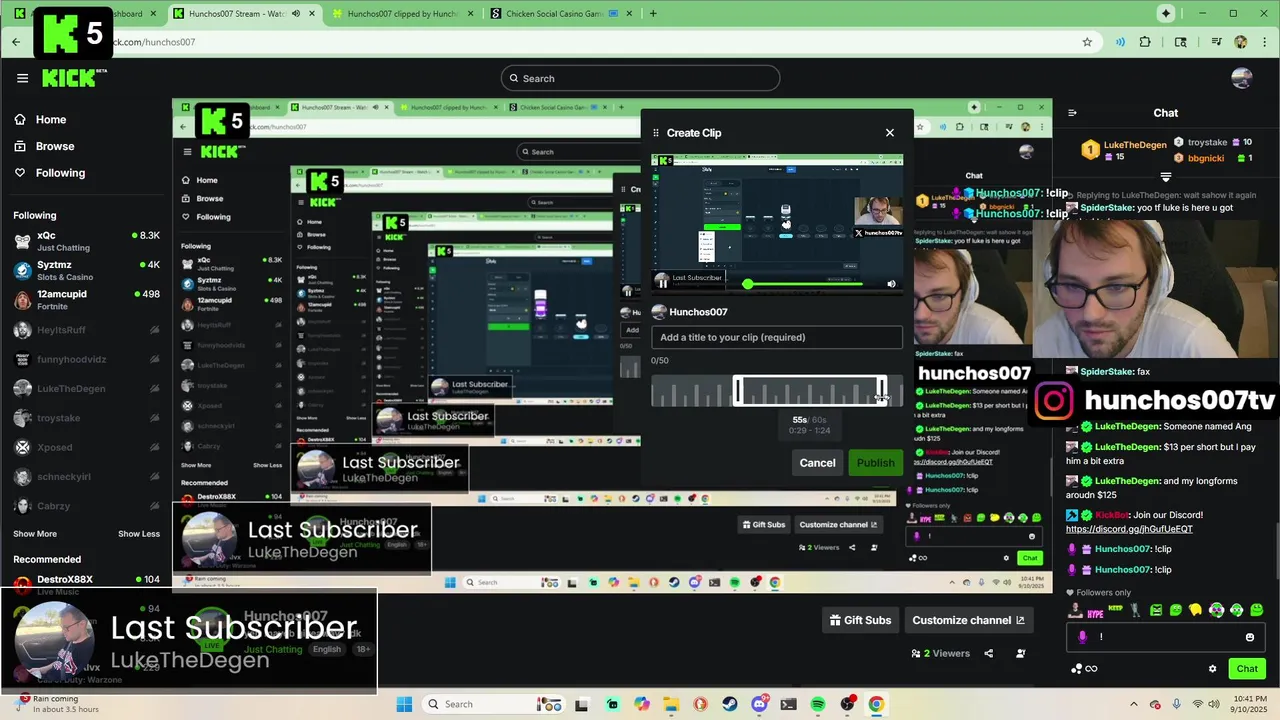1280x720 pixels.
Task: Switch to Chicken Social Casino browser tab
Action: click(562, 13)
